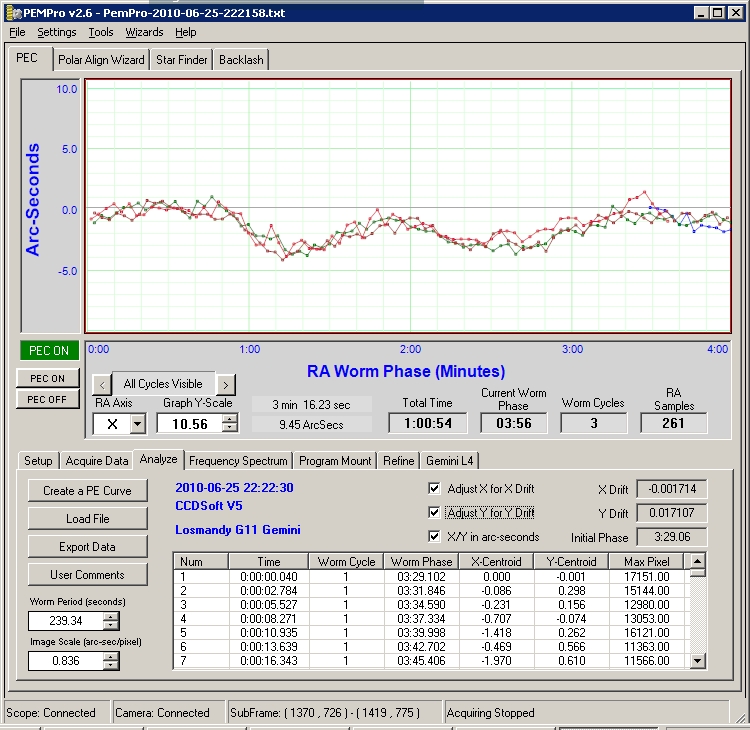This screenshot has width=750, height=730.
Task: Select the Analyze tab
Action: [x=158, y=459]
